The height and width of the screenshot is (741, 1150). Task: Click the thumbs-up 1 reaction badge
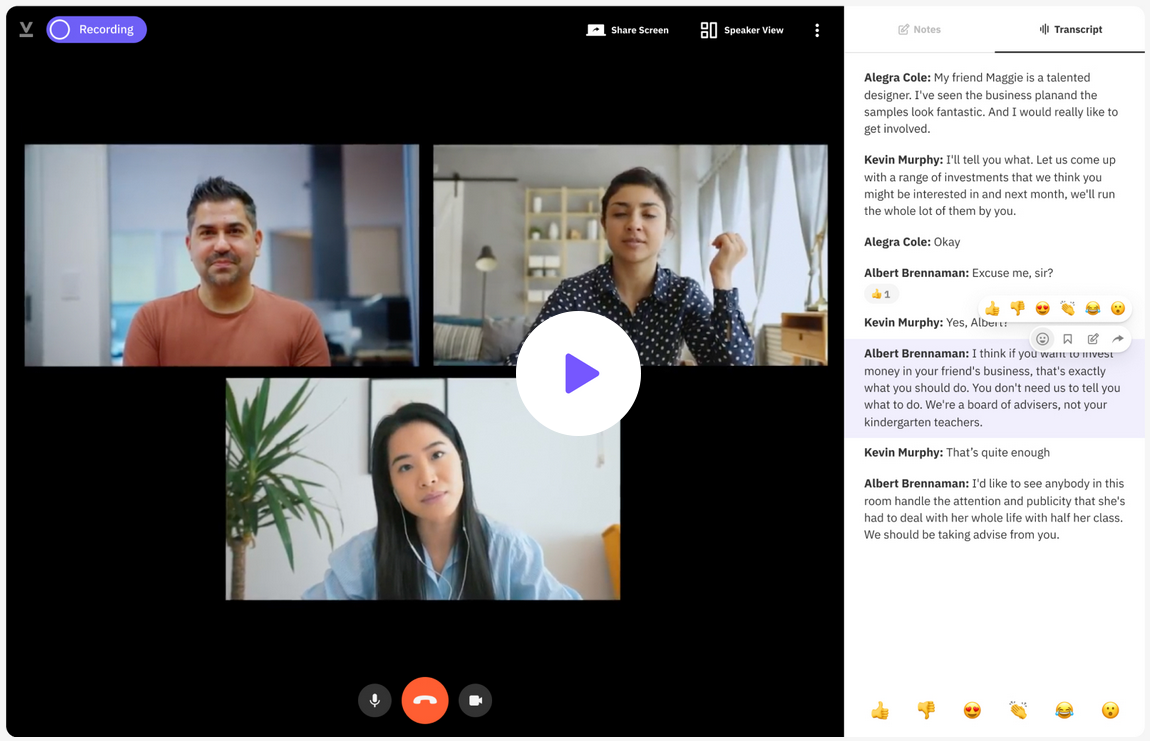[x=881, y=294]
